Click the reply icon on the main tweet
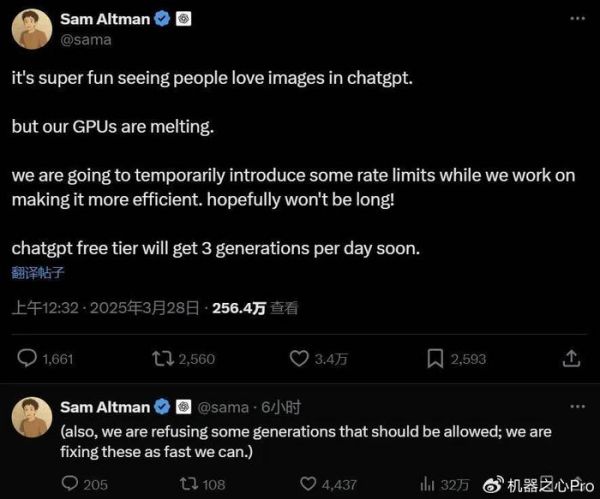Image resolution: width=600 pixels, height=499 pixels. 29,358
